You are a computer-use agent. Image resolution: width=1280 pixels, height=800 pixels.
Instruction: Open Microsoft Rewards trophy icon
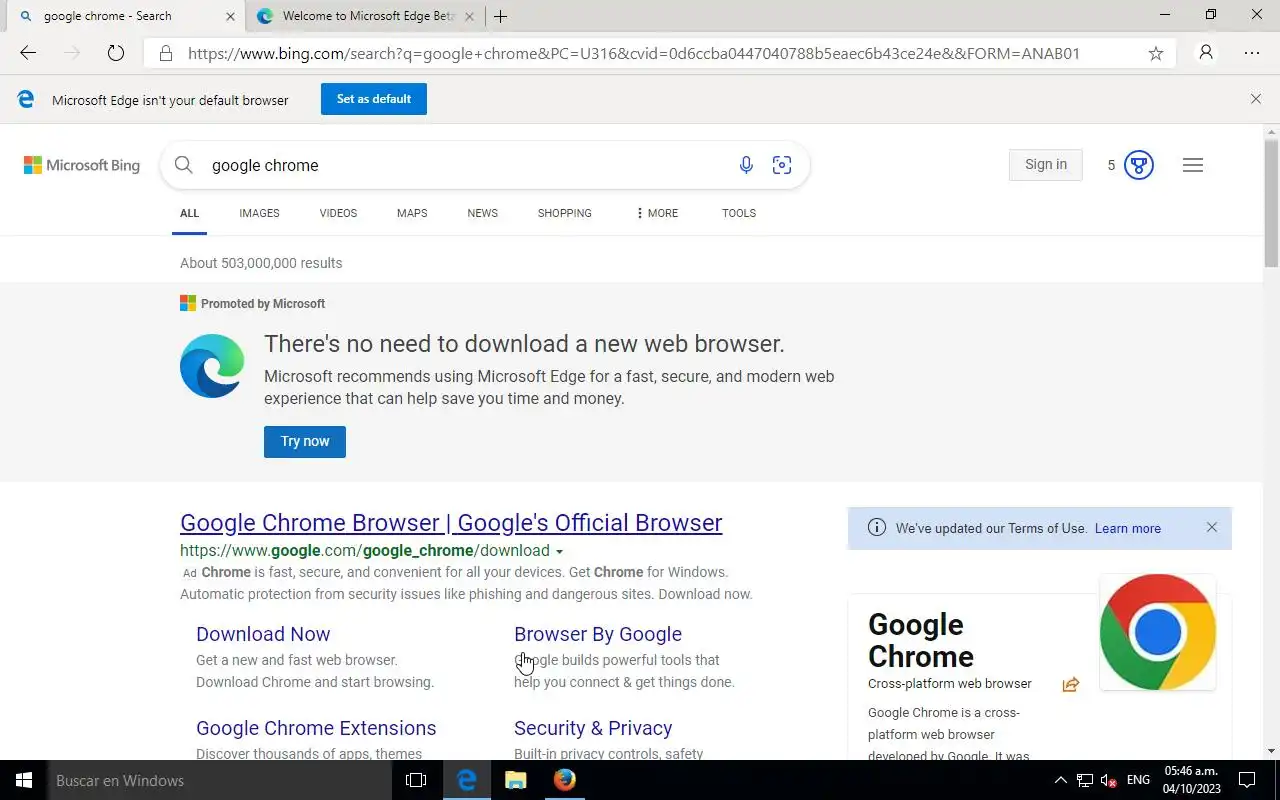1138,165
